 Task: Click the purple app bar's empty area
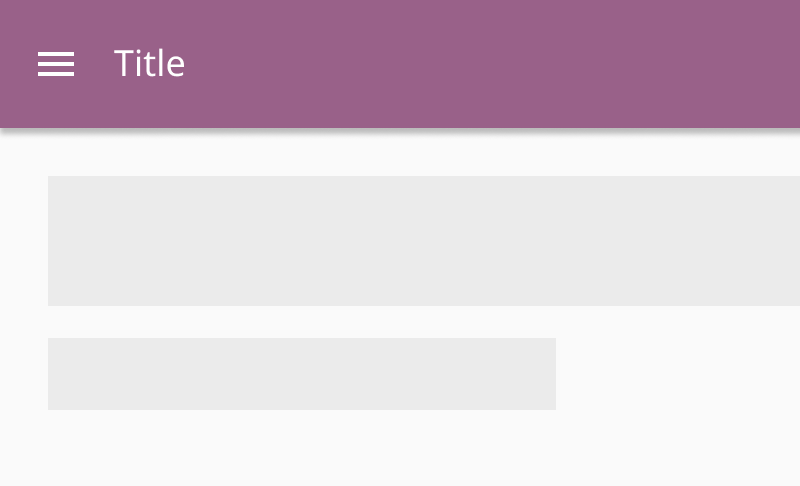500,64
